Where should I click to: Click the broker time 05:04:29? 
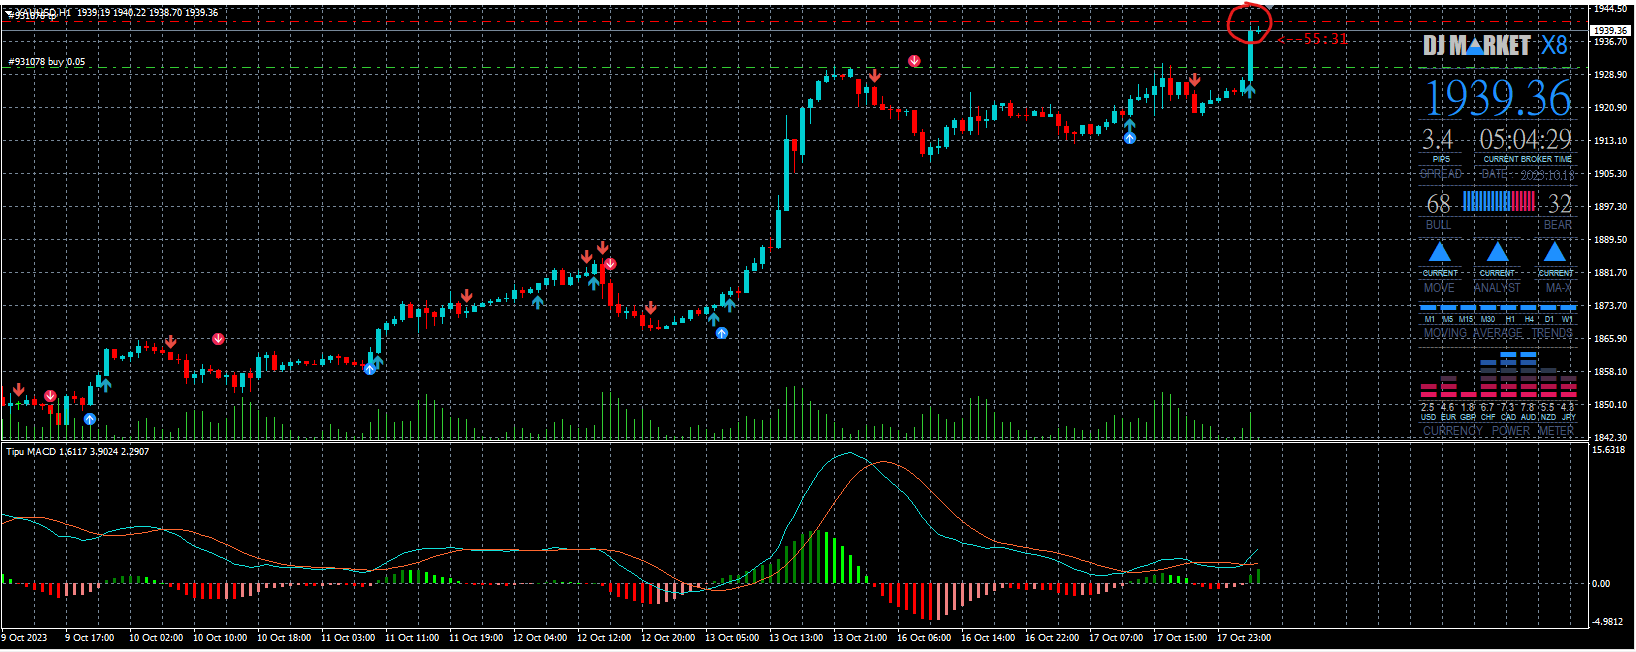1526,139
